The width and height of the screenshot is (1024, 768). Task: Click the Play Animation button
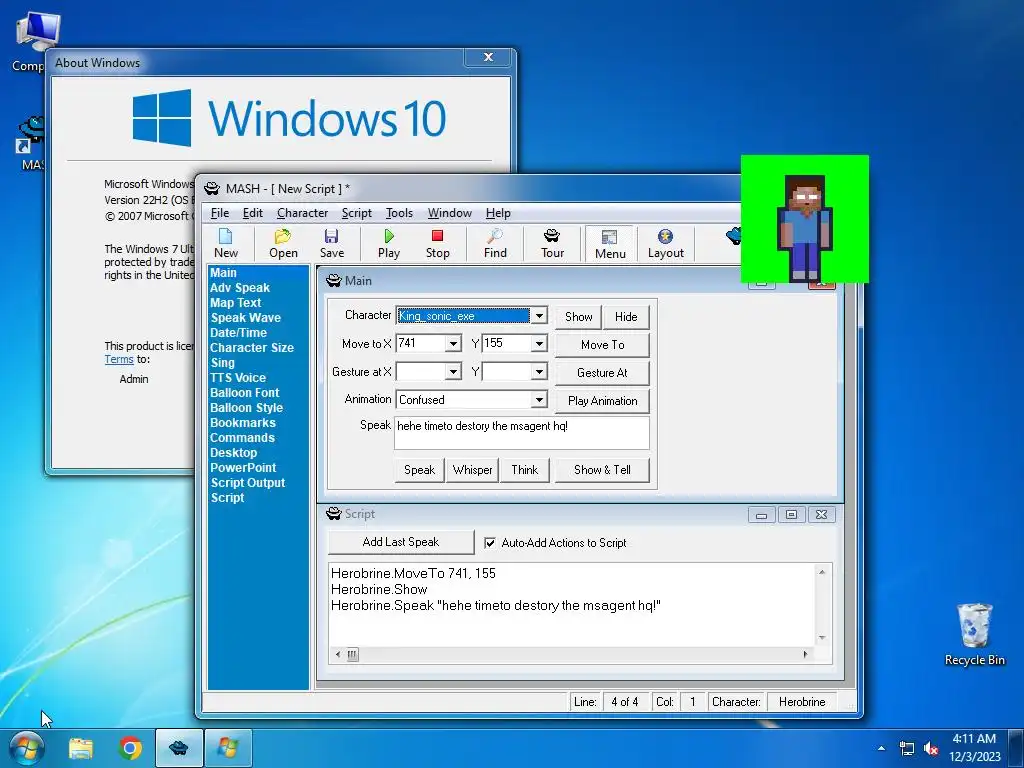[602, 401]
